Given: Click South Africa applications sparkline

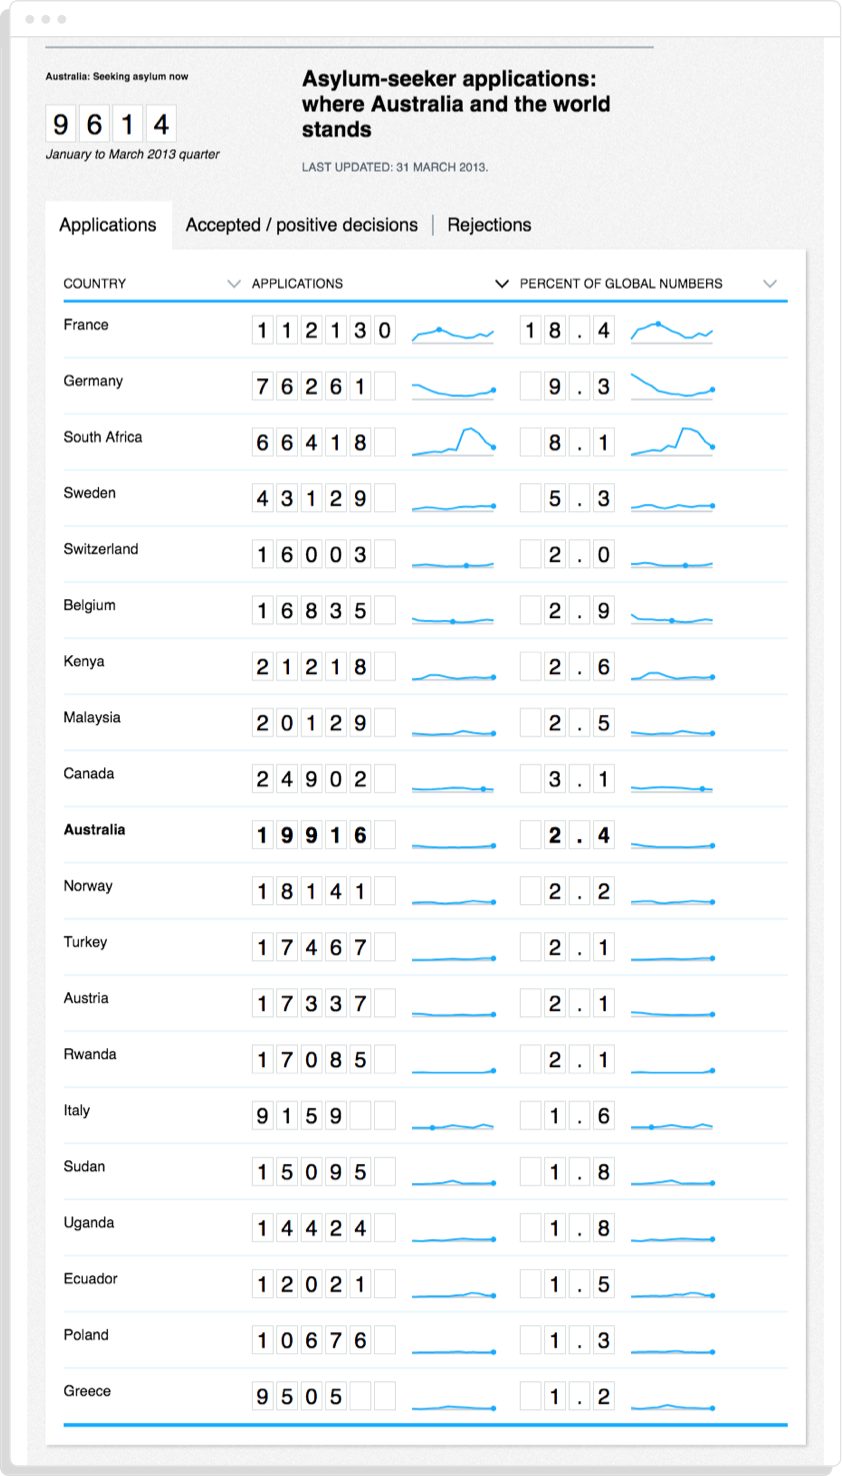Looking at the screenshot, I should coord(453,442).
